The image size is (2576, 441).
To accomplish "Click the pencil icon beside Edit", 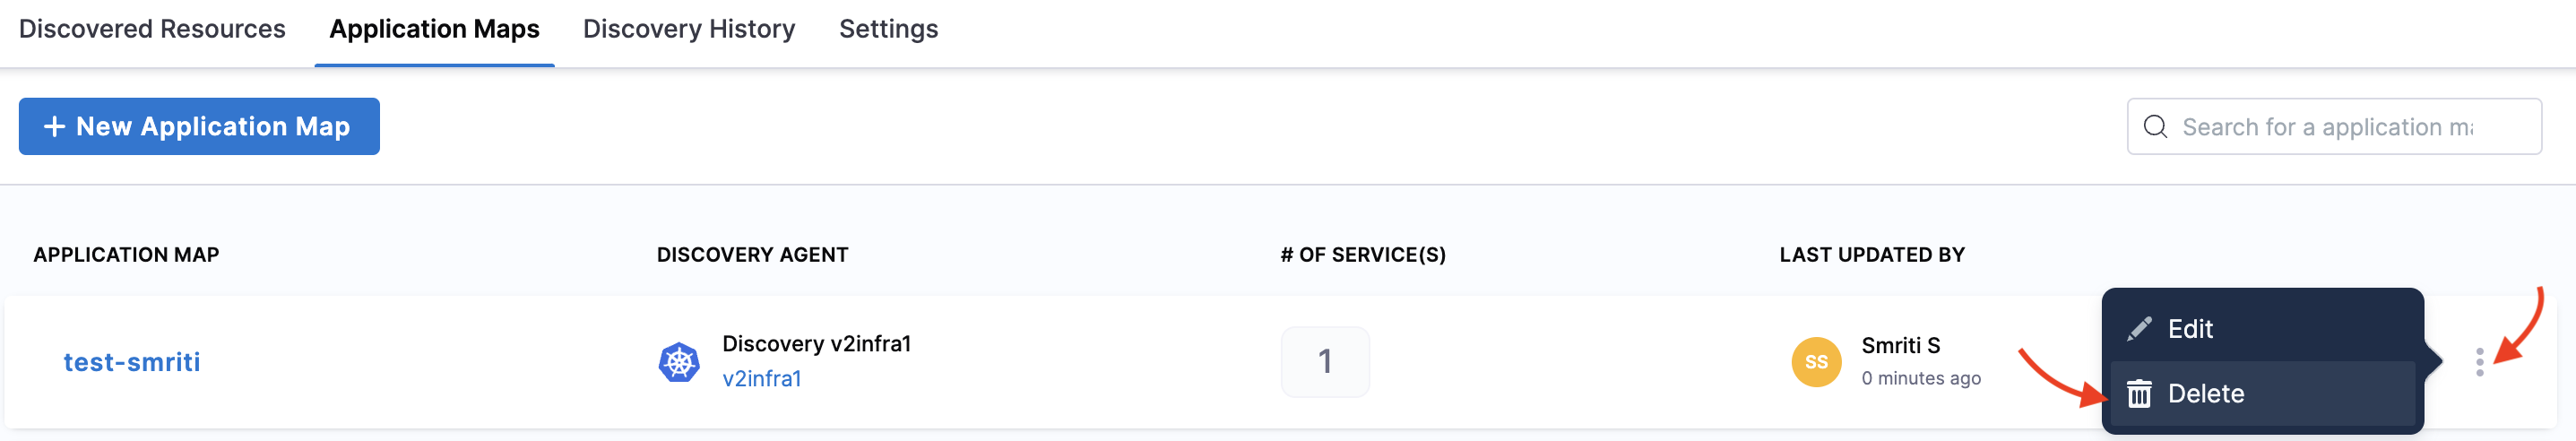I will (x=2139, y=329).
